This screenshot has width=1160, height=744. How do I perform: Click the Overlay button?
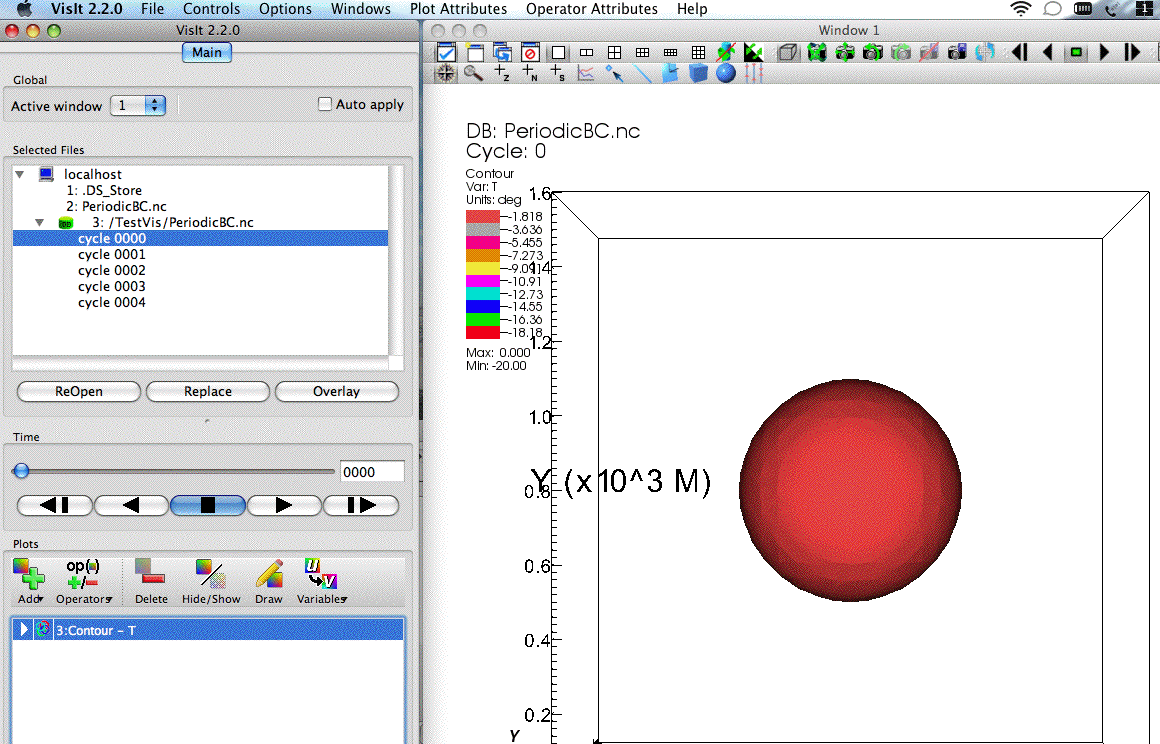336,391
